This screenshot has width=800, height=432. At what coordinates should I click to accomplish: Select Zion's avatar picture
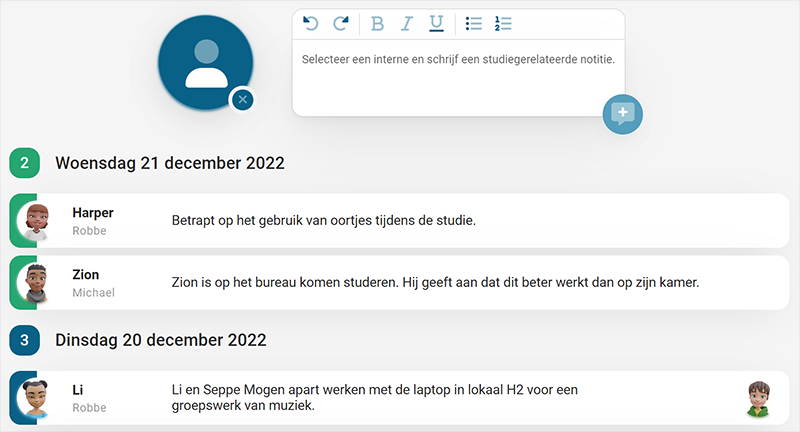[38, 283]
